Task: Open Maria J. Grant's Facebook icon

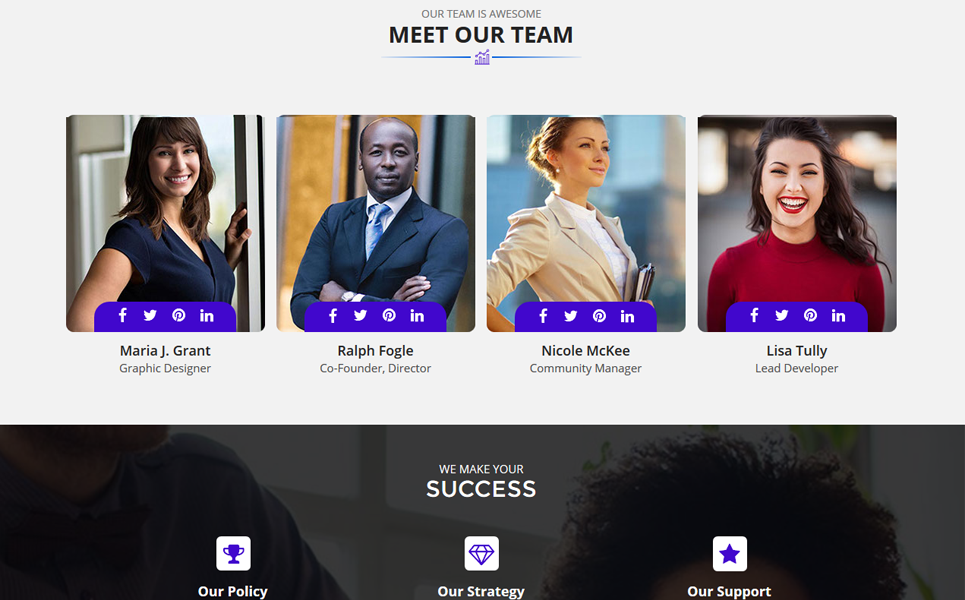Action: coord(122,316)
